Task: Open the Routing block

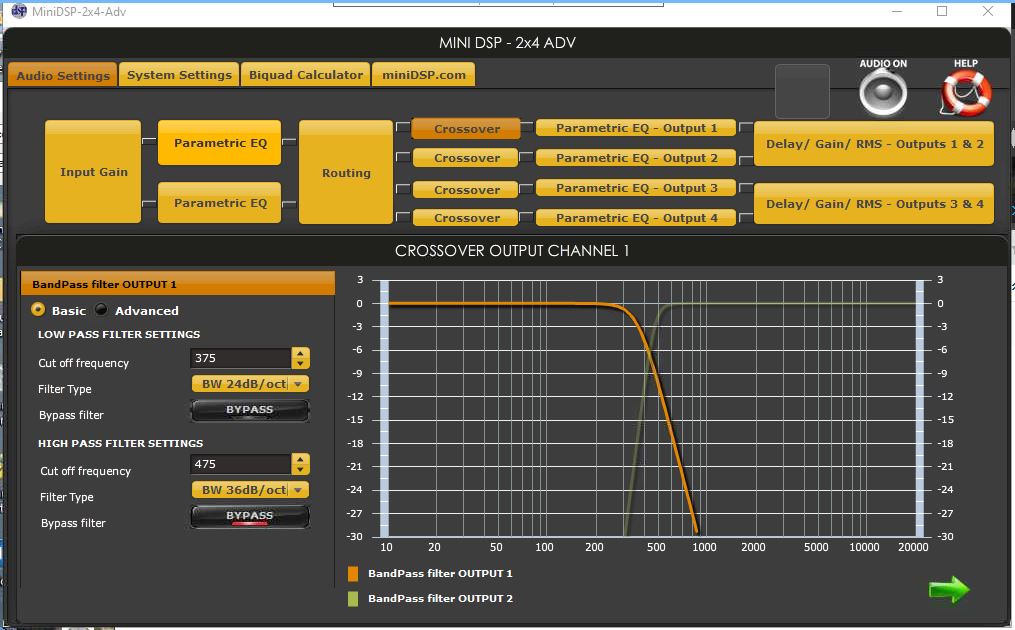Action: click(346, 172)
